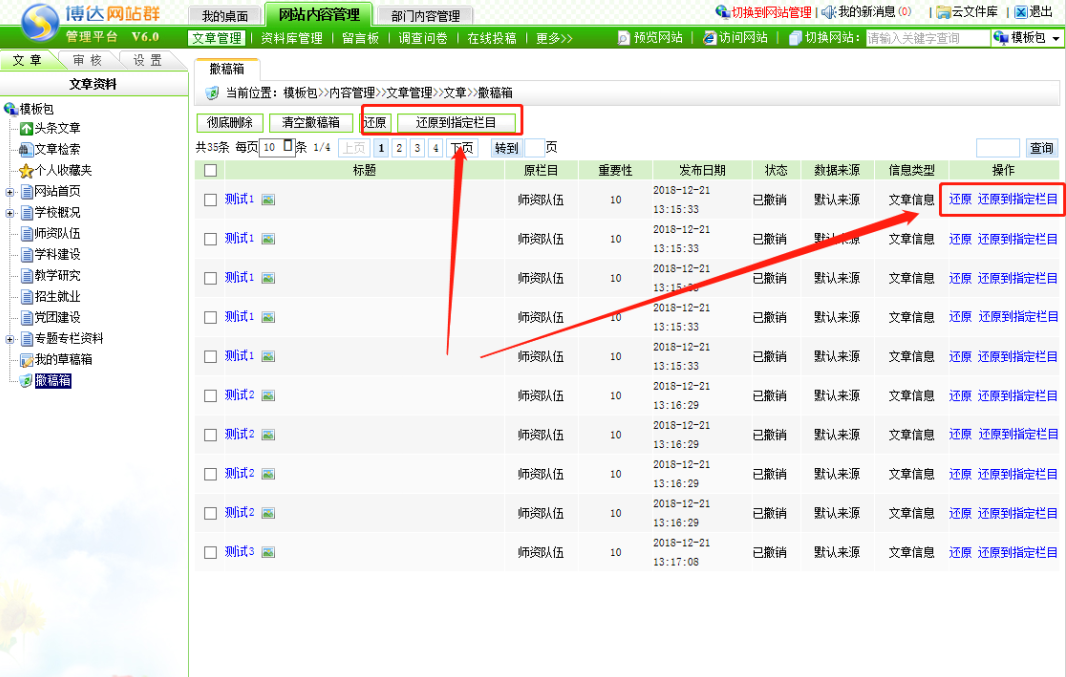The image size is (1066, 677).
Task: Expand the 专题专栏资料 tree node
Action: [10, 339]
